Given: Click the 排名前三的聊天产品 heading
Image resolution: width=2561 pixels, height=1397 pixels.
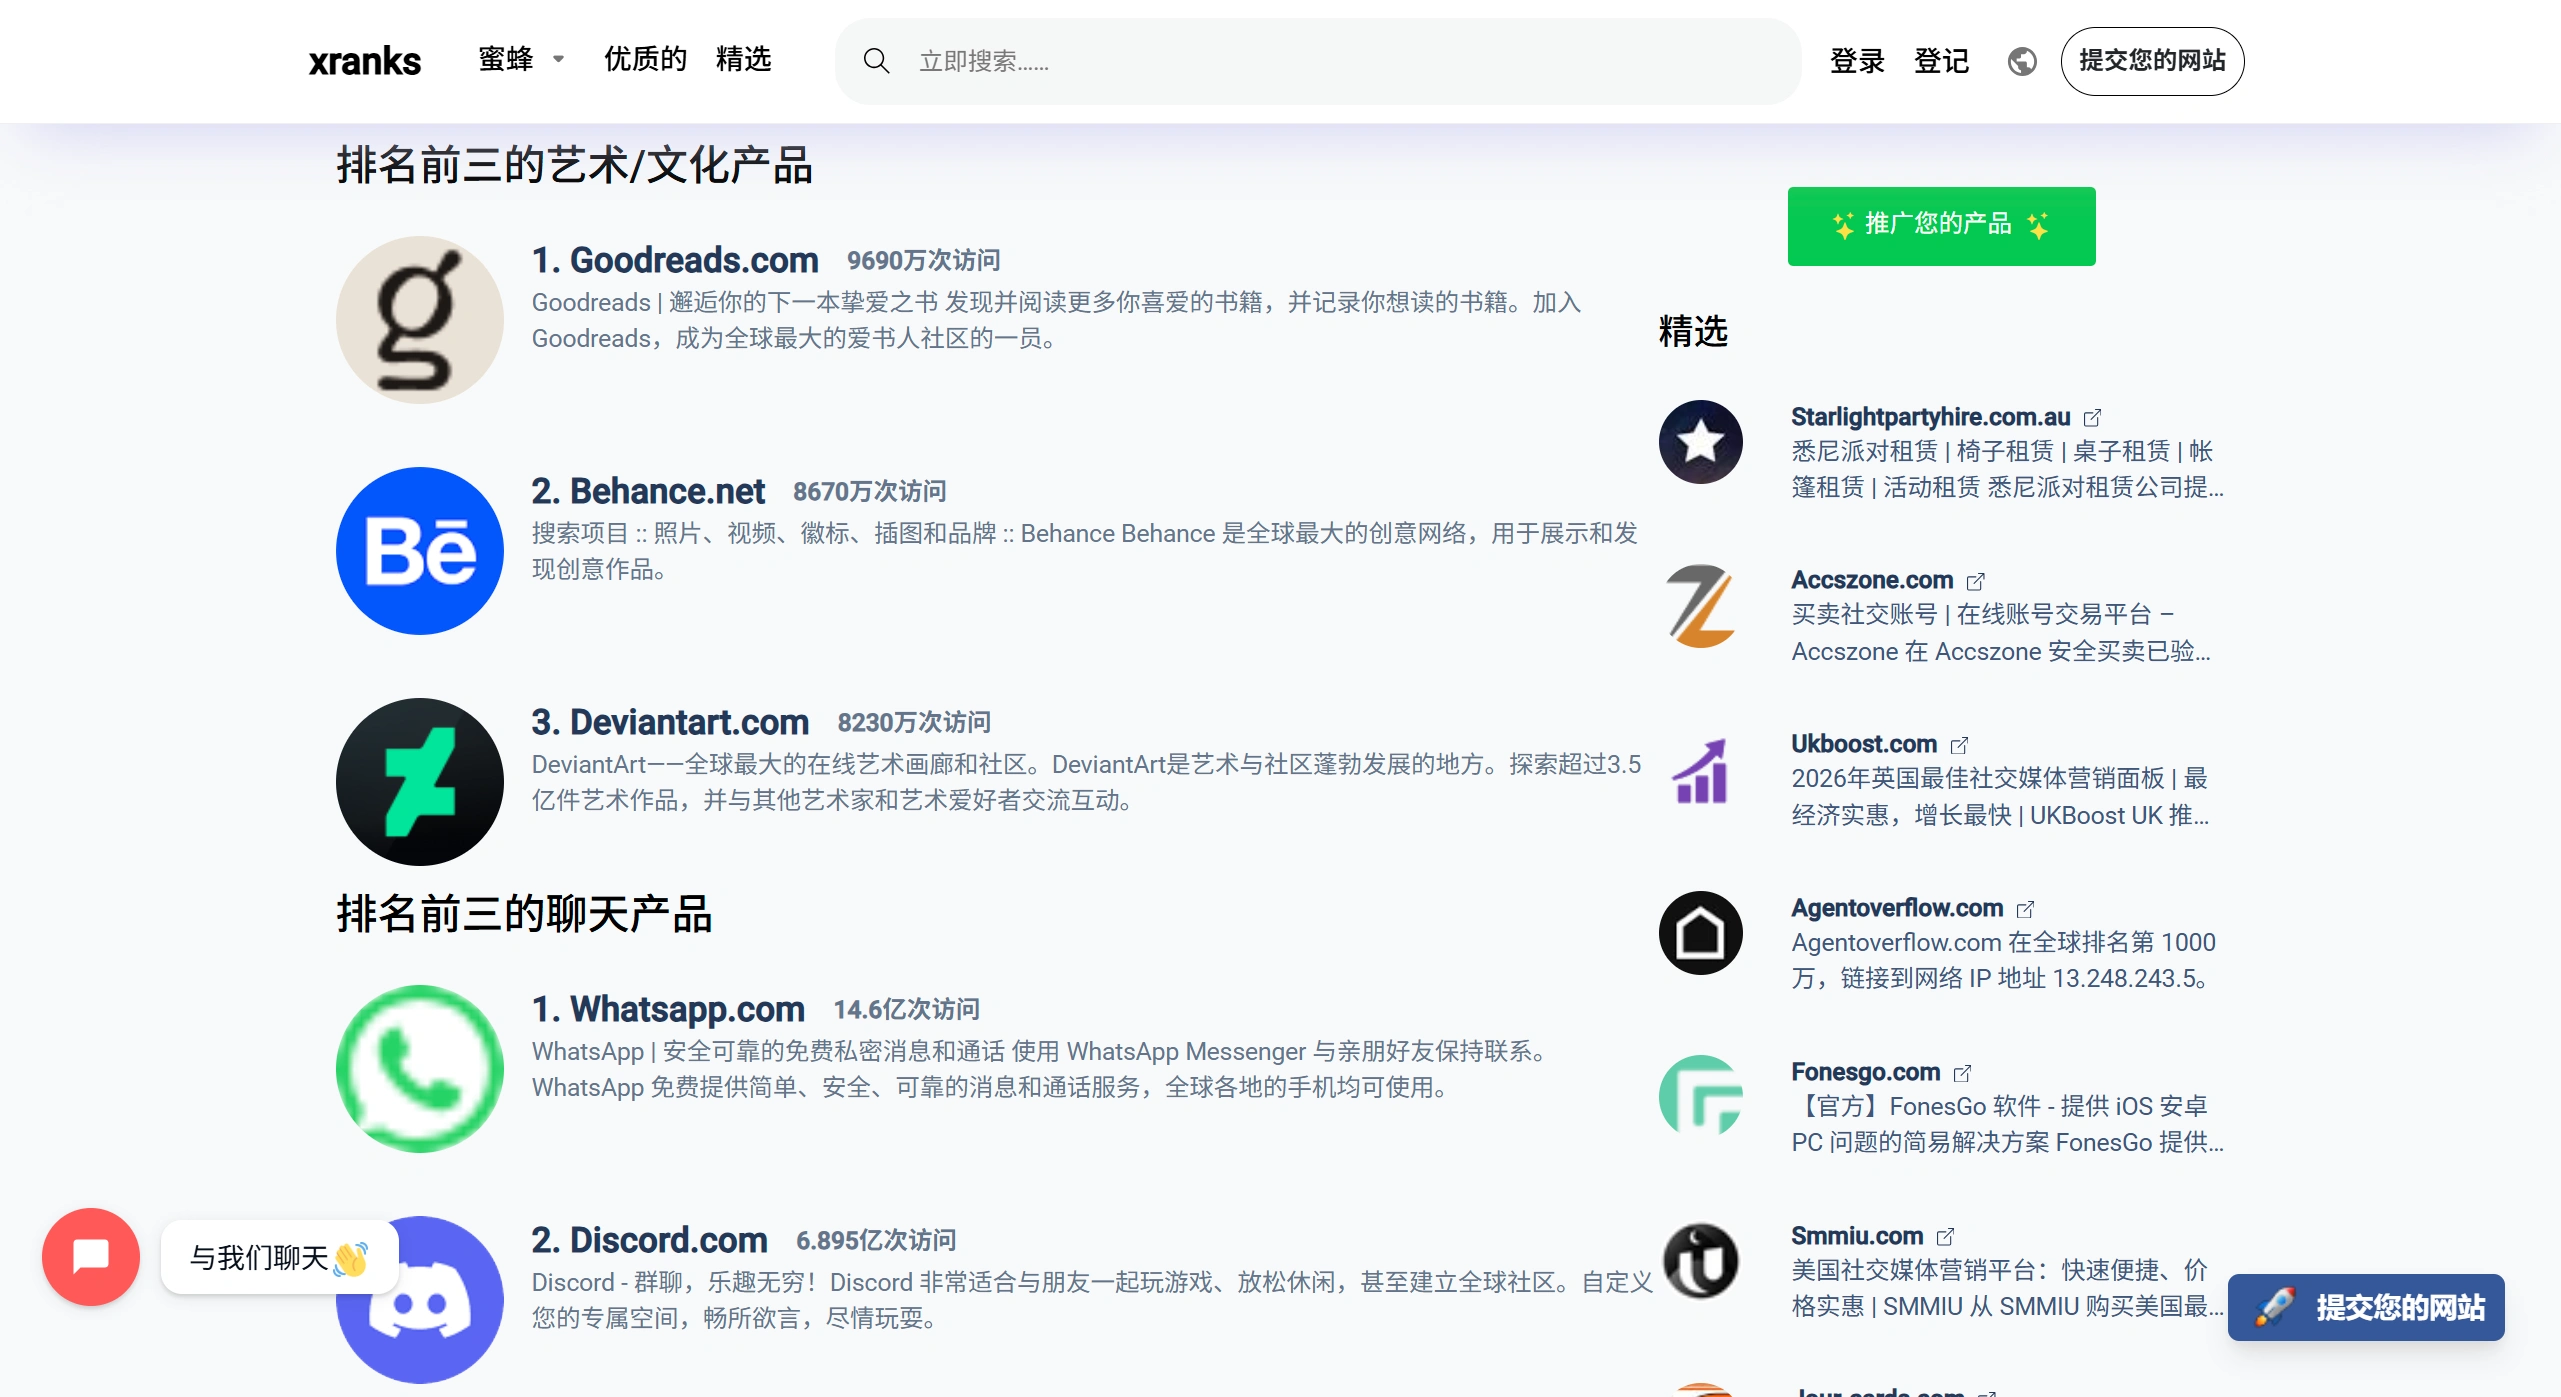Looking at the screenshot, I should point(524,914).
